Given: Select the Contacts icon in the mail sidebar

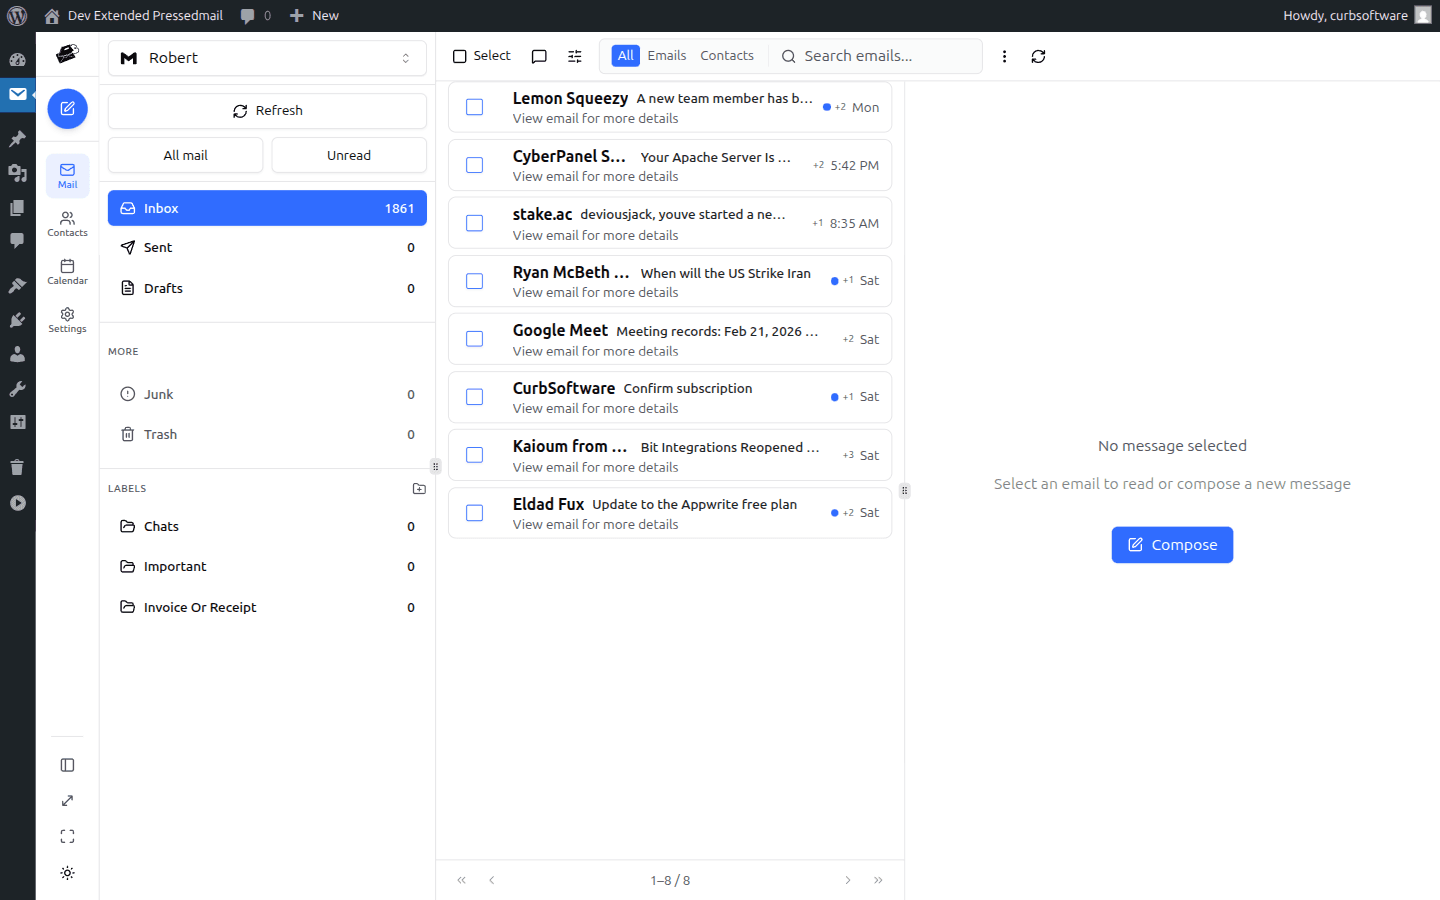Looking at the screenshot, I should [67, 221].
